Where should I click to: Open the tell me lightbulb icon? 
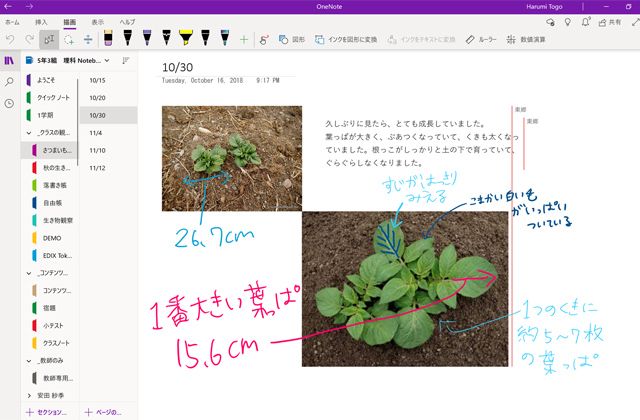point(568,22)
